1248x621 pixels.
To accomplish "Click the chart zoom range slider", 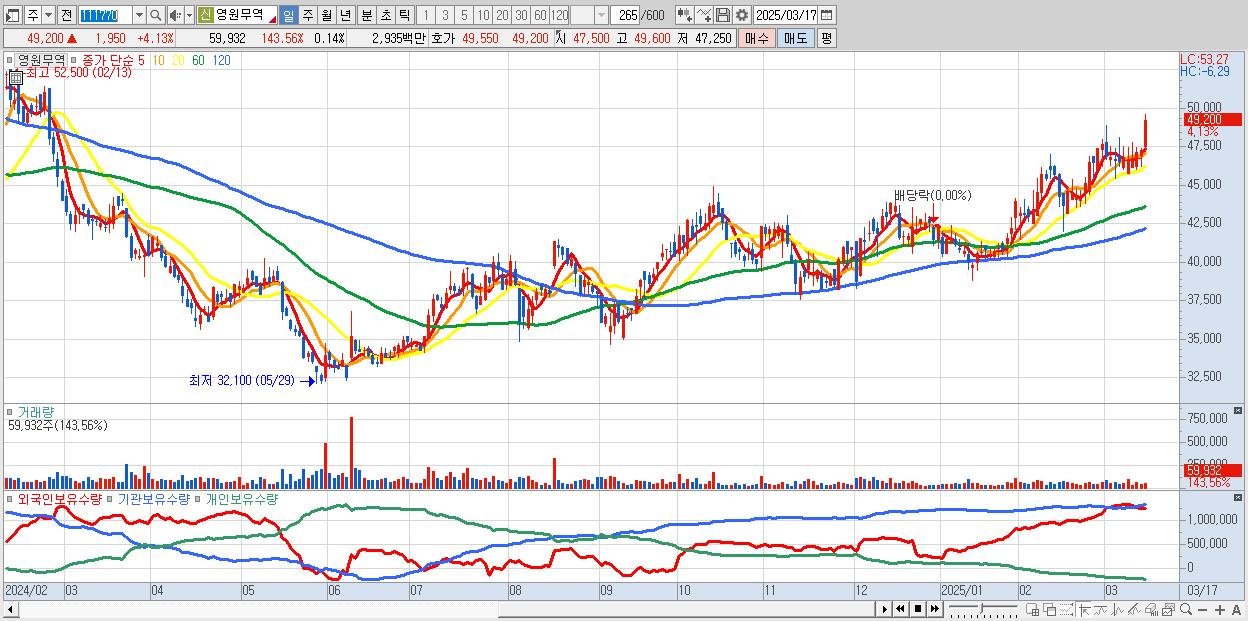I will tap(983, 609).
